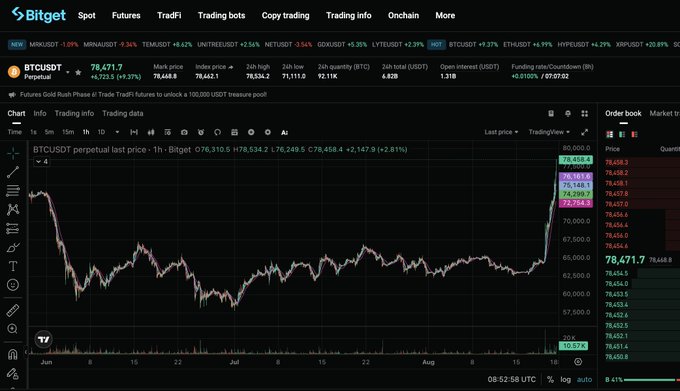Click the bar replay icon
Viewport: 680px width, 391px height.
(217, 132)
